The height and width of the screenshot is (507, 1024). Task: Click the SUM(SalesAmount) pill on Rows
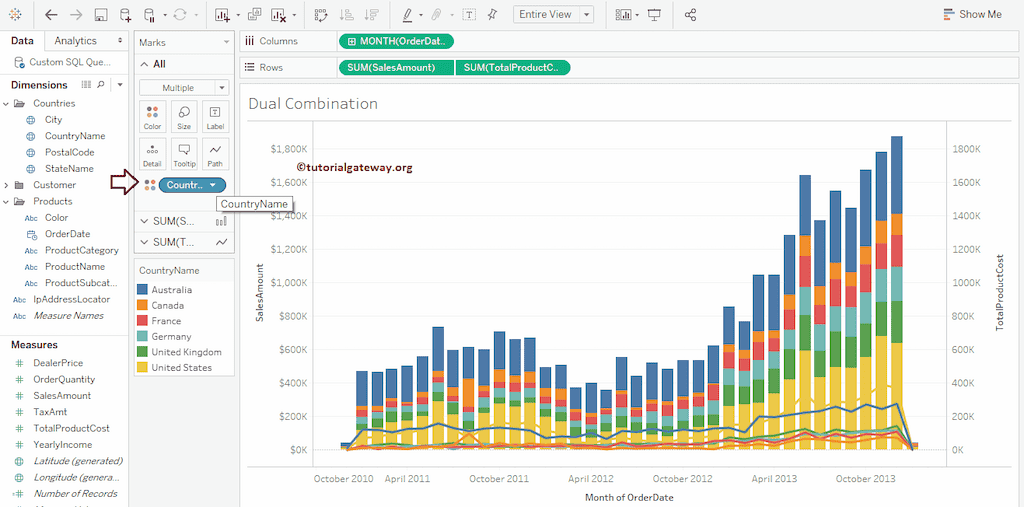(x=396, y=67)
